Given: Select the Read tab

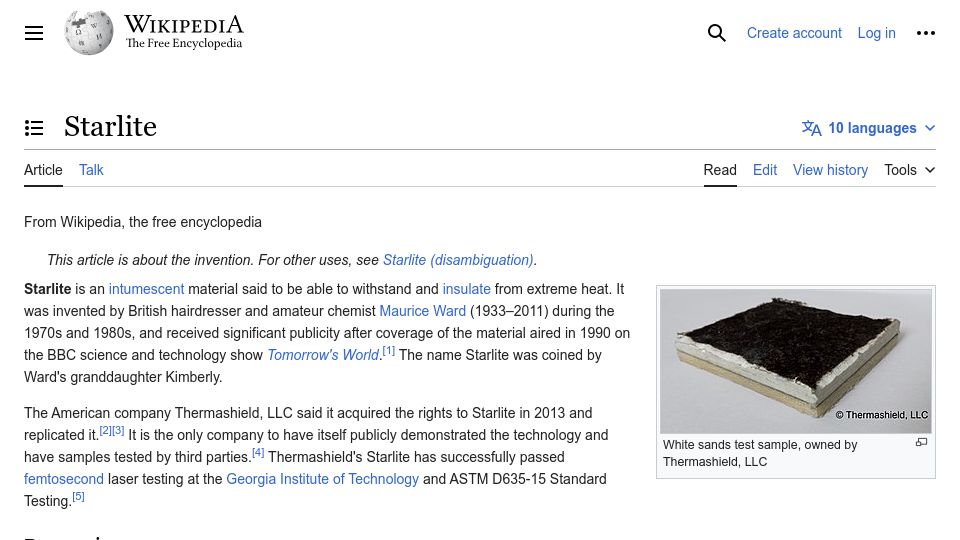Looking at the screenshot, I should point(720,170).
